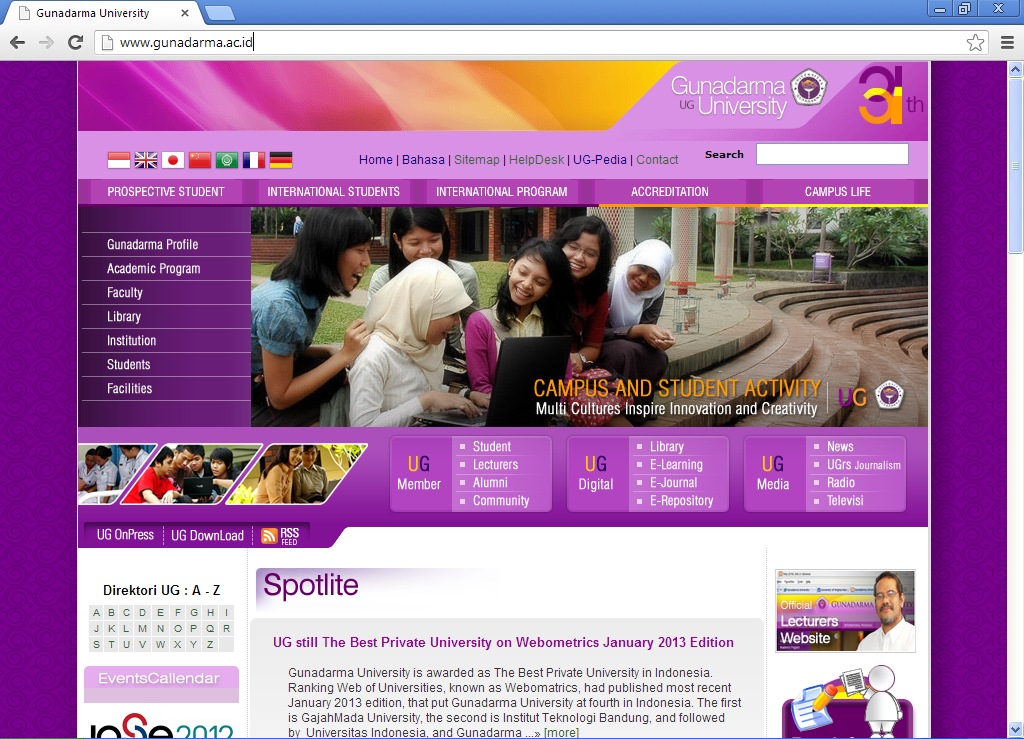Open Lecturers under UG Member
1024x739 pixels.
tap(495, 465)
